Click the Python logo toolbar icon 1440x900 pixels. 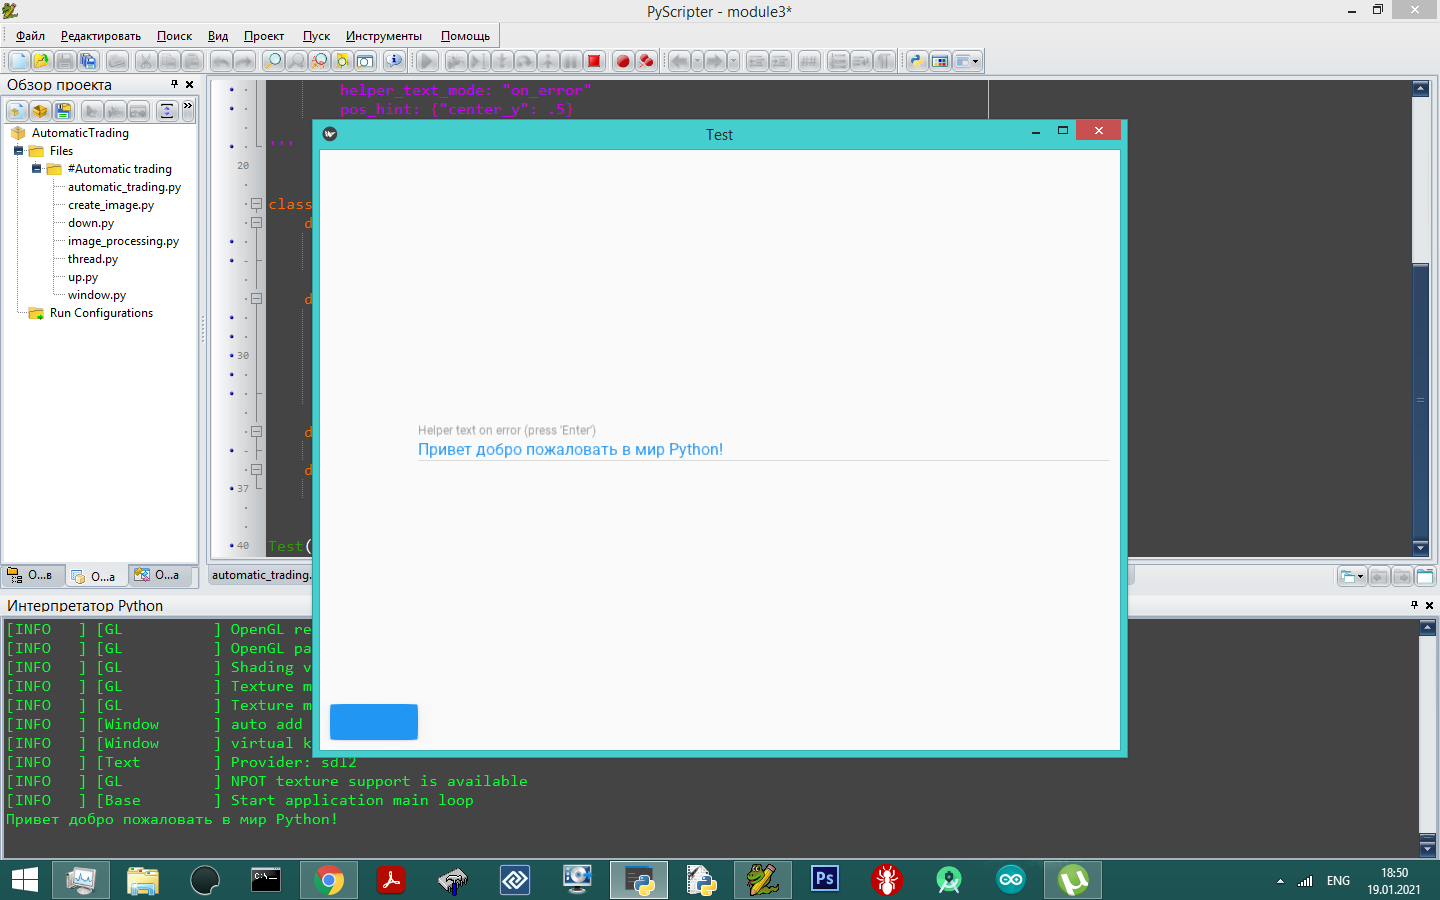click(x=916, y=61)
